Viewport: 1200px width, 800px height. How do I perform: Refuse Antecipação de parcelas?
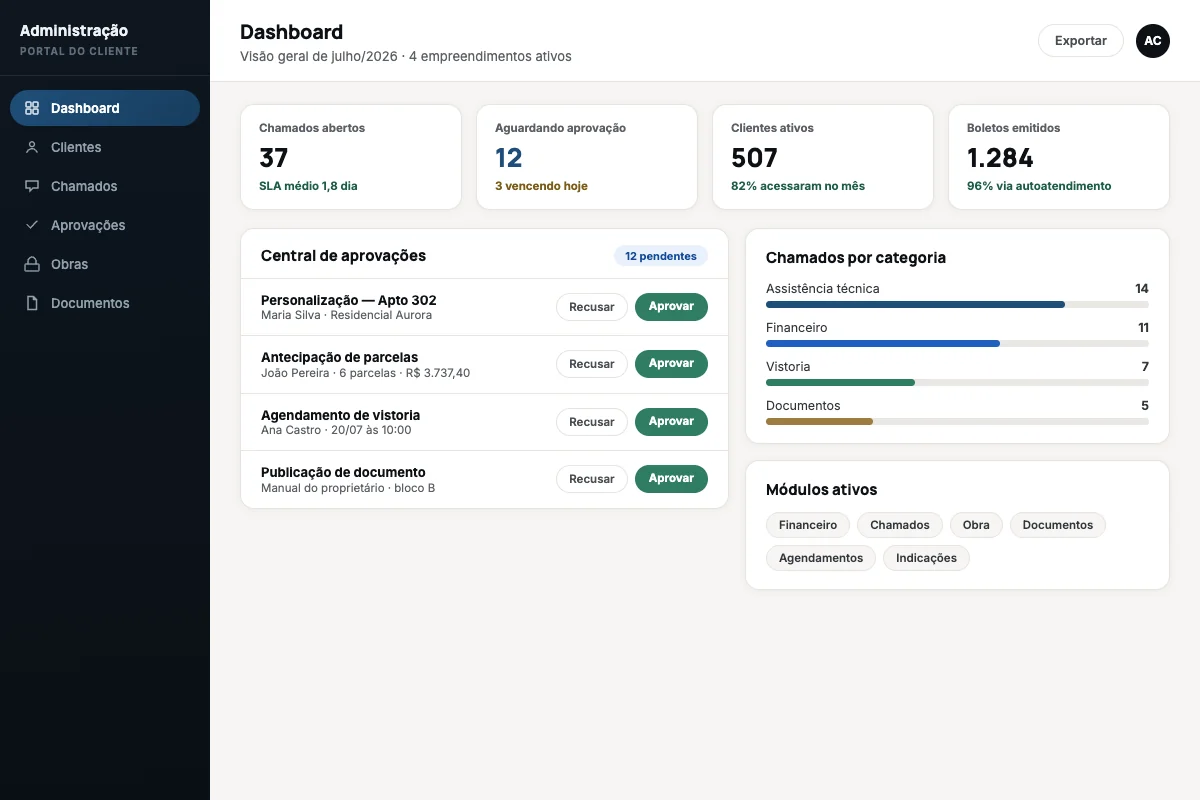pyautogui.click(x=592, y=364)
